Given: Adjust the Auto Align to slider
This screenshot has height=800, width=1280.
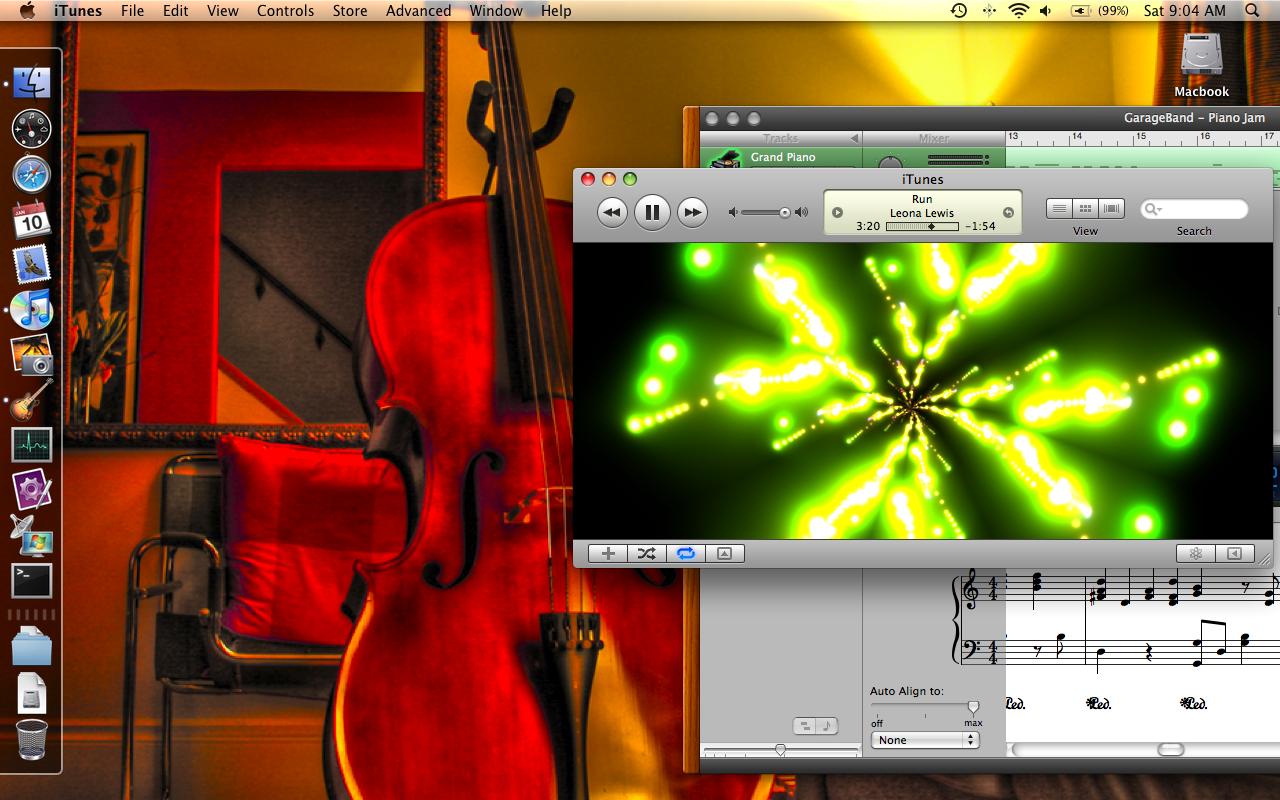Looking at the screenshot, I should coord(973,708).
